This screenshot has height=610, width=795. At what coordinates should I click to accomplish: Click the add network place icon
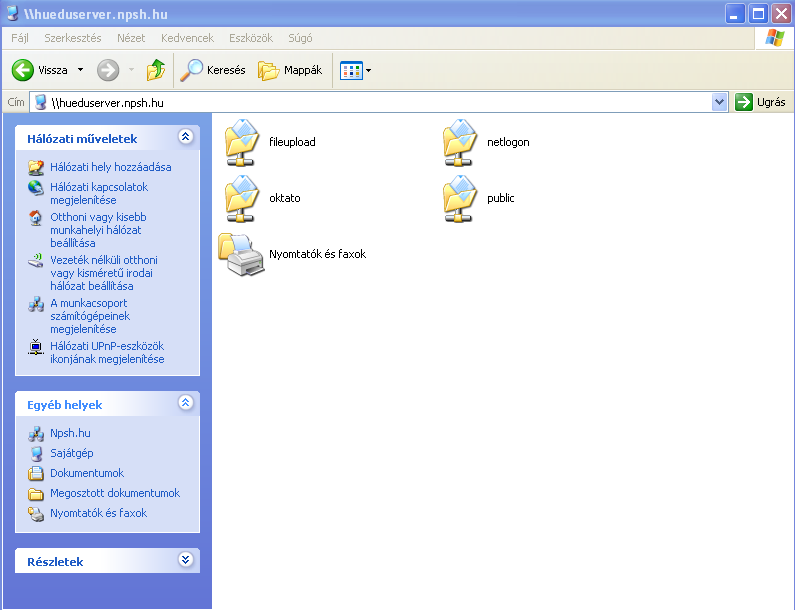pyautogui.click(x=35, y=167)
